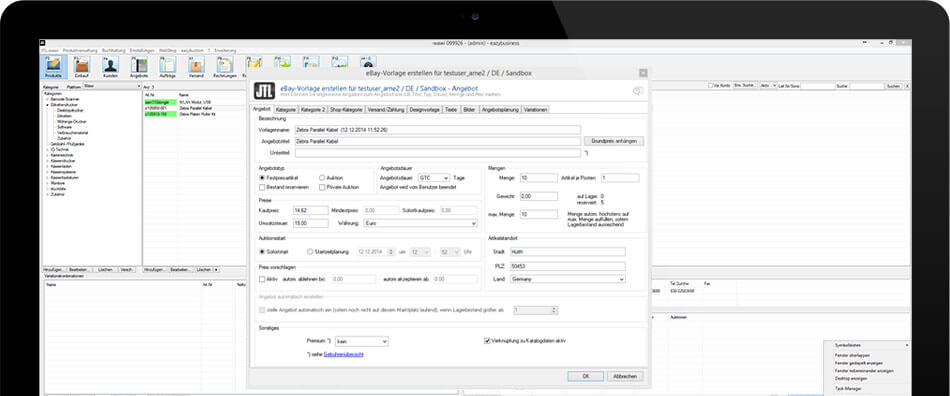
Task: Click the help bubble icon in dialog header
Action: [637, 91]
